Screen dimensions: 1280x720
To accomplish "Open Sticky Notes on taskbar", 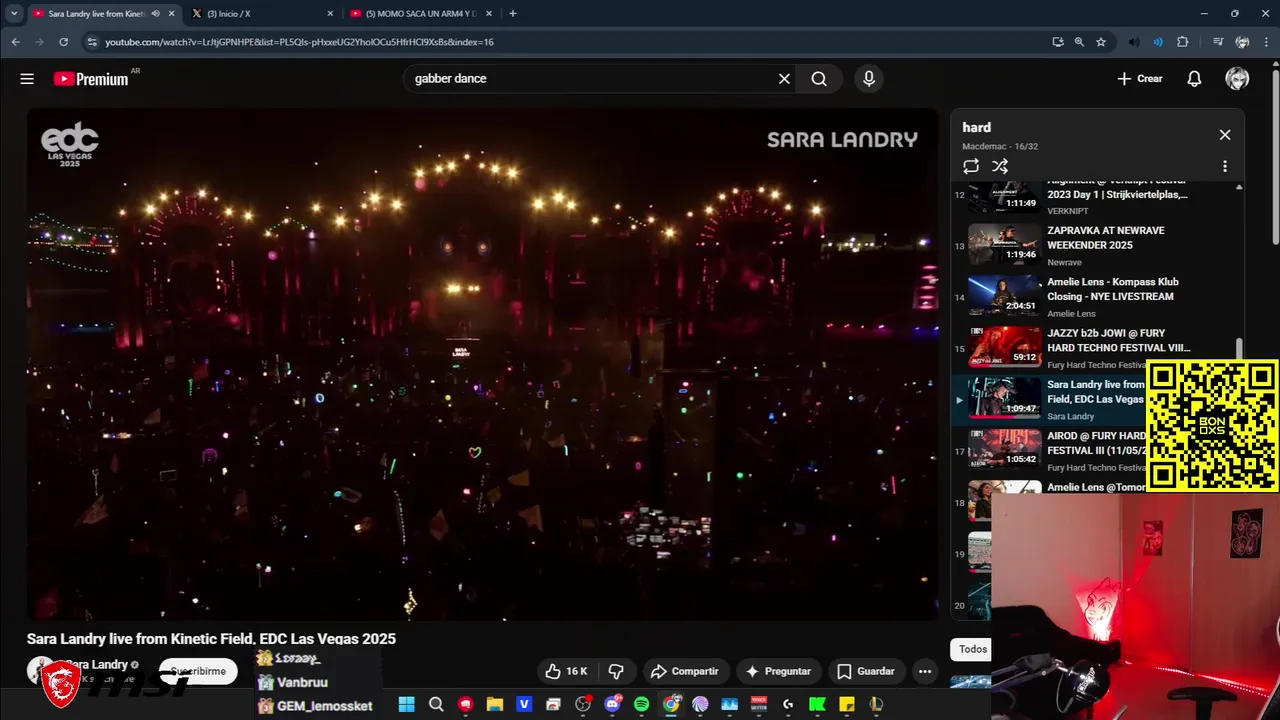I will click(847, 705).
